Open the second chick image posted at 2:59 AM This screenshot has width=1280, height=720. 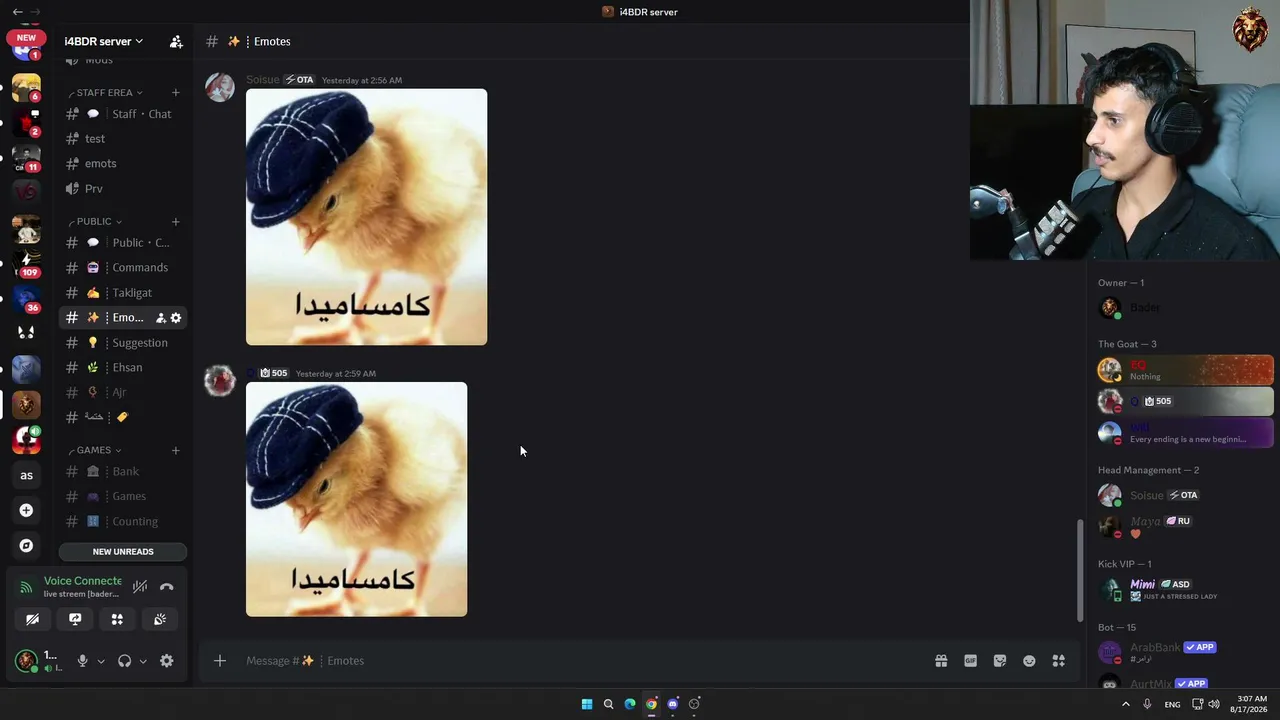pyautogui.click(x=357, y=499)
